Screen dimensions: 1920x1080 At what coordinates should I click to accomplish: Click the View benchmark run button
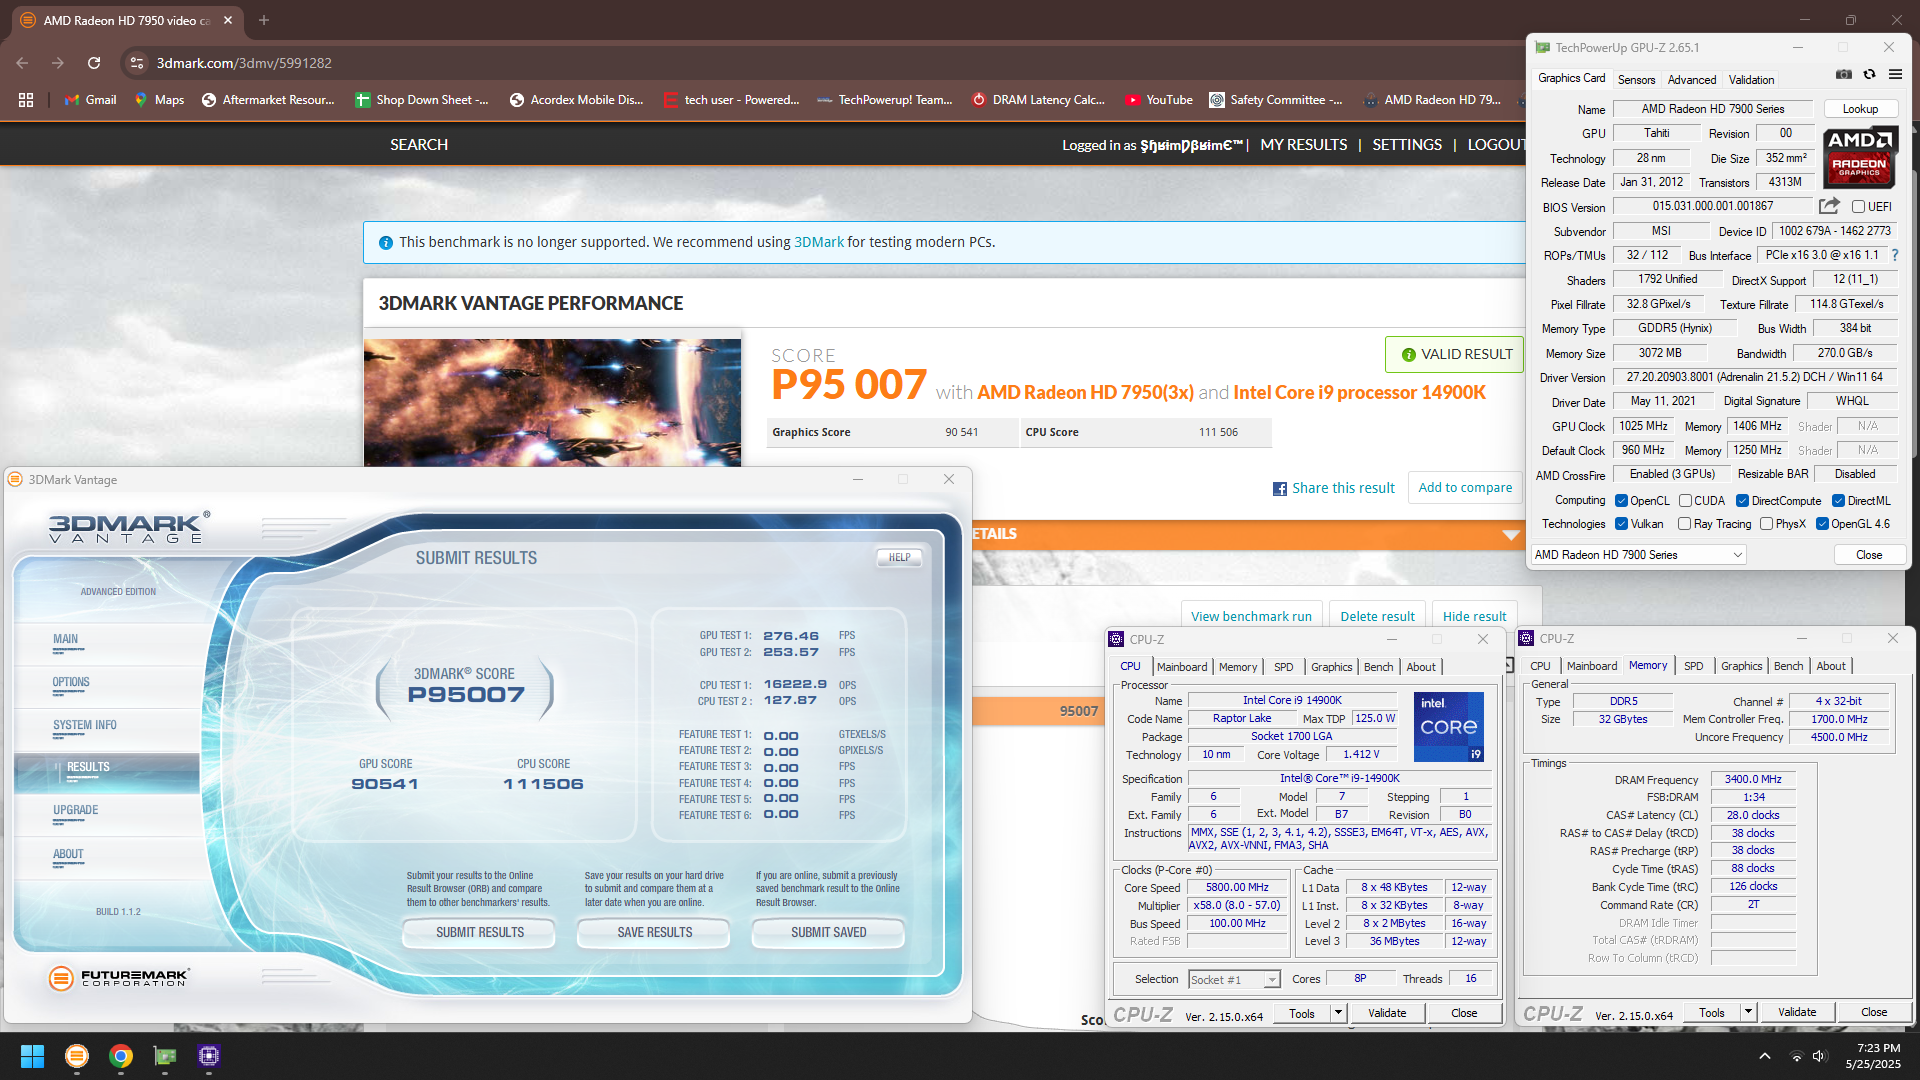[x=1251, y=616]
